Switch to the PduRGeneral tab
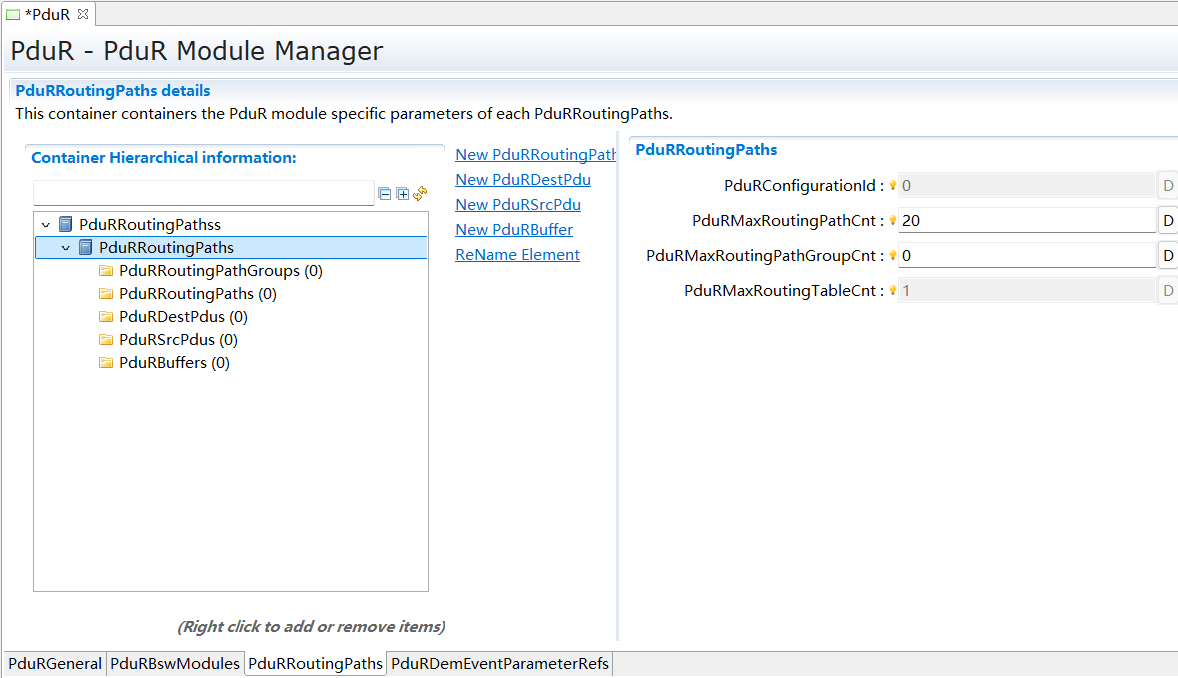Viewport: 1178px width, 678px height. click(x=54, y=663)
